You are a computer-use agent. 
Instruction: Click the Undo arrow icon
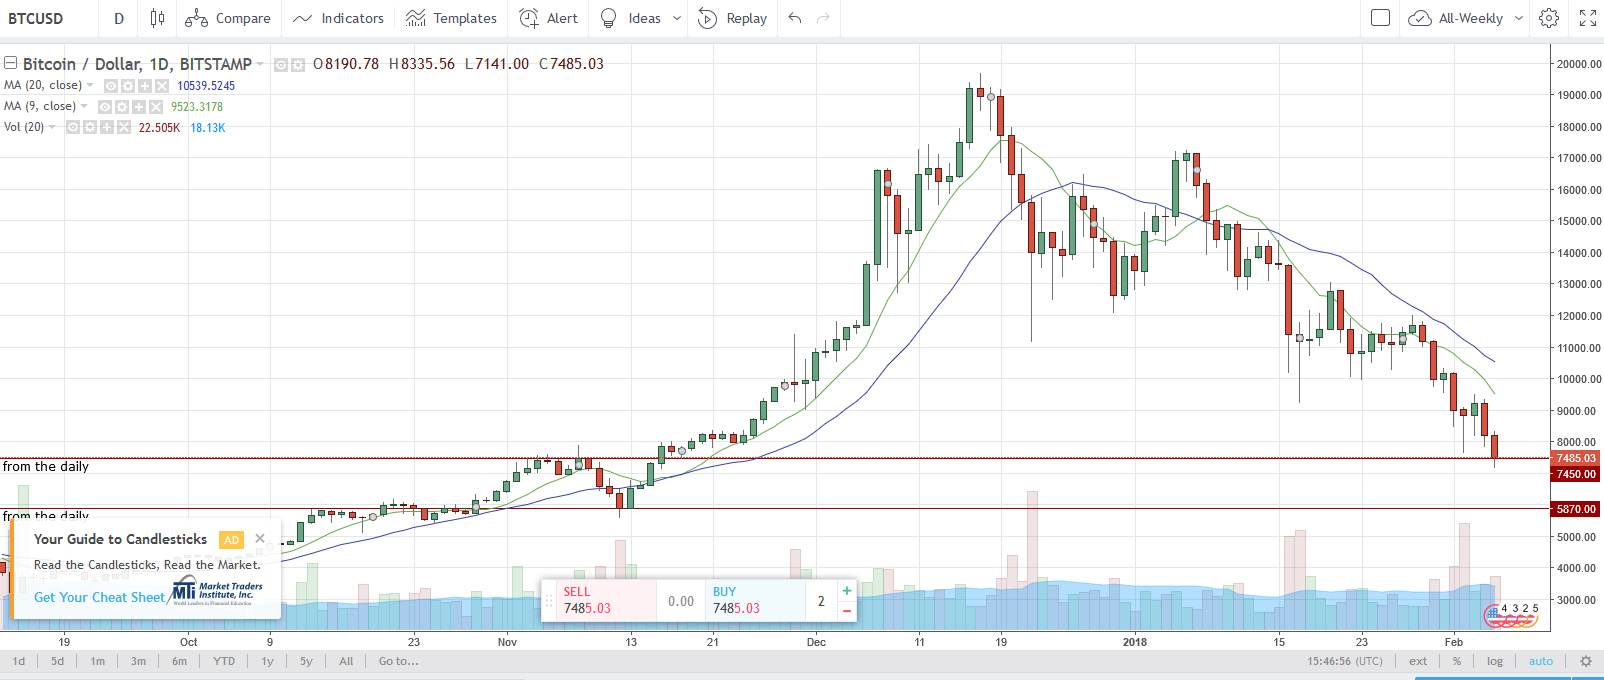795,18
